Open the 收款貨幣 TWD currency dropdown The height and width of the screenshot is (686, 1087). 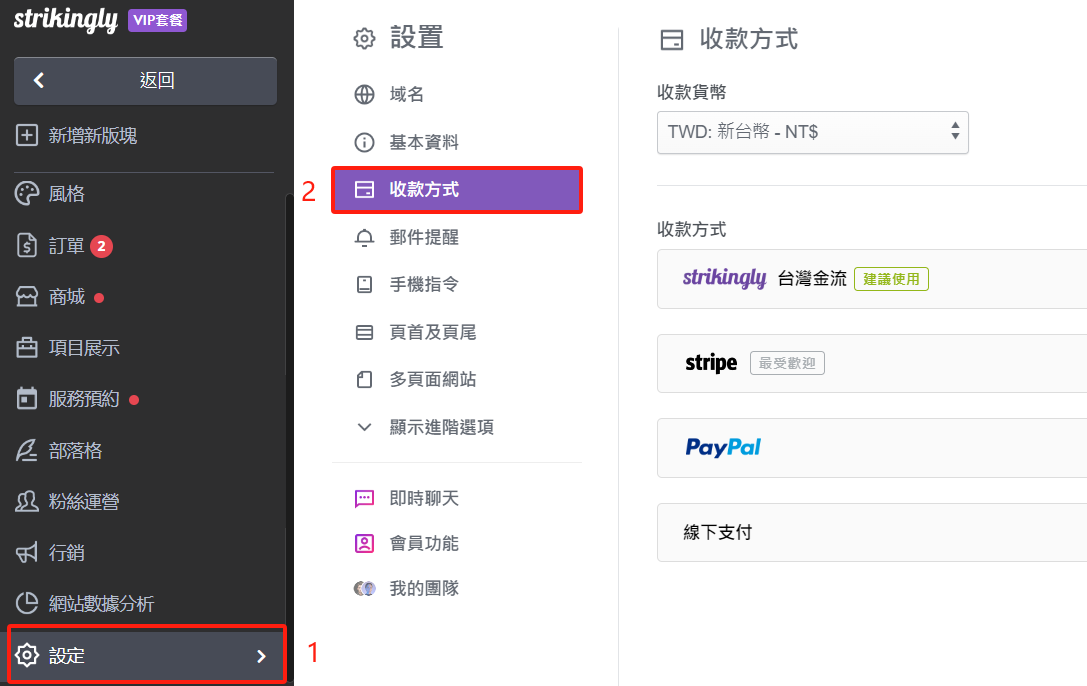coord(812,132)
